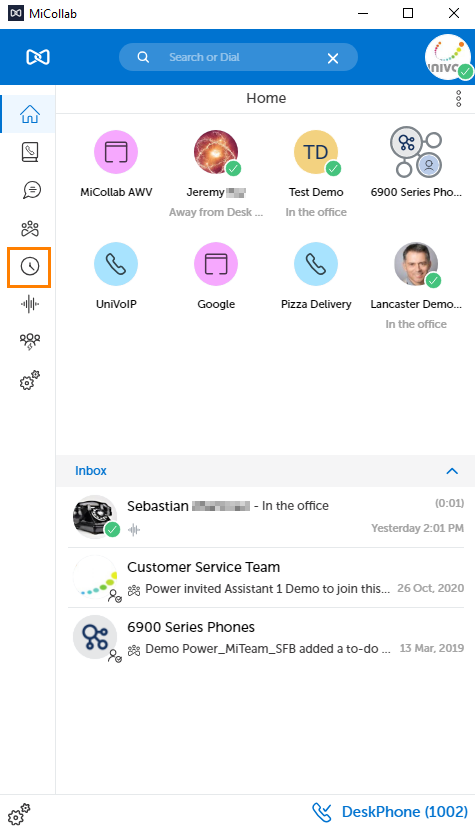Clear the search field with X
This screenshot has width=475, height=831.
tap(332, 58)
